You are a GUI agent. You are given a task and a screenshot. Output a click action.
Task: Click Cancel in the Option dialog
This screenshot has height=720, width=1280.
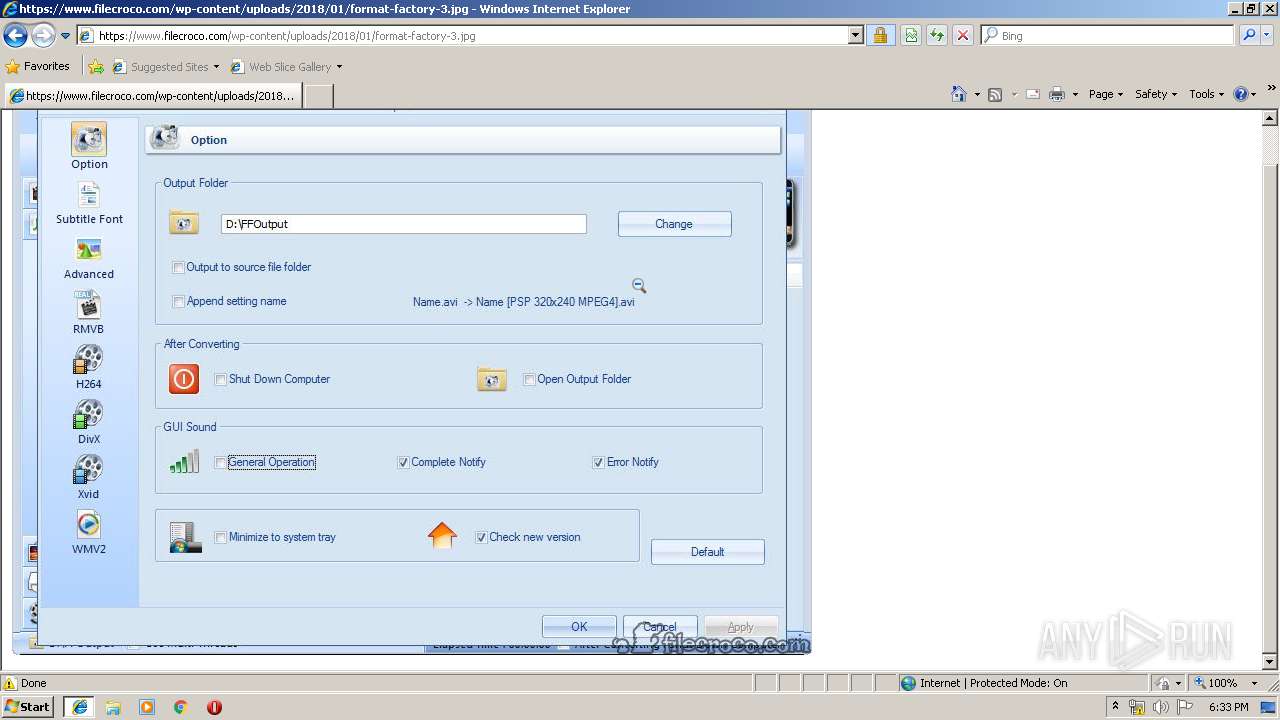(660, 627)
